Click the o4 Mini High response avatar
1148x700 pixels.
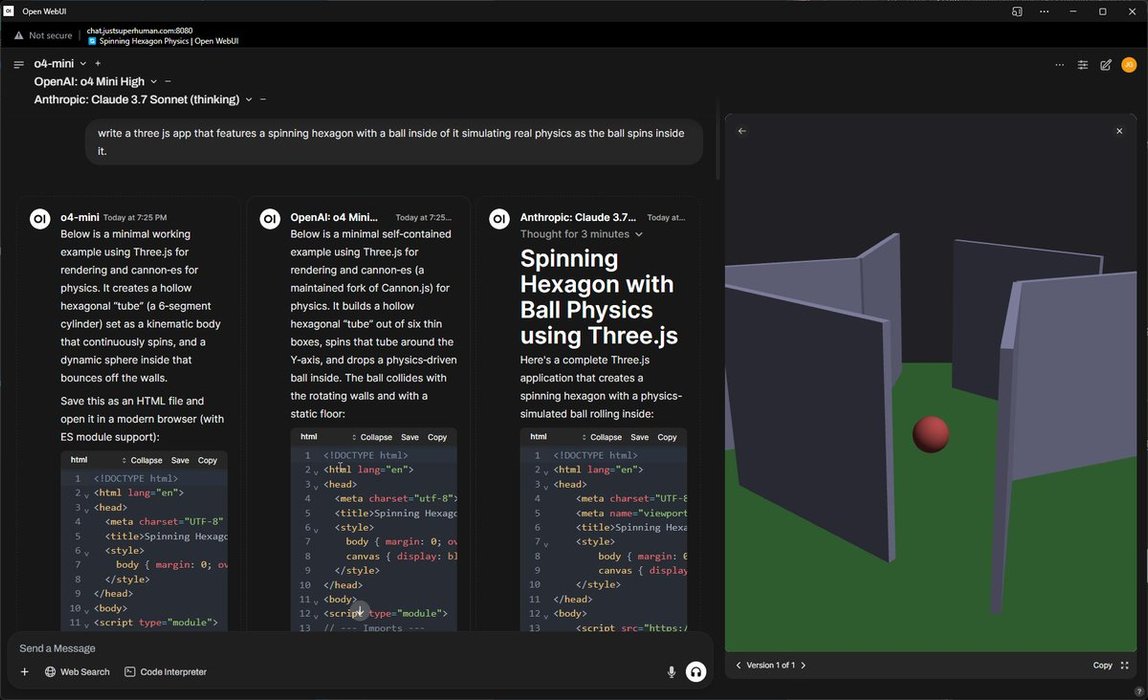coord(269,218)
